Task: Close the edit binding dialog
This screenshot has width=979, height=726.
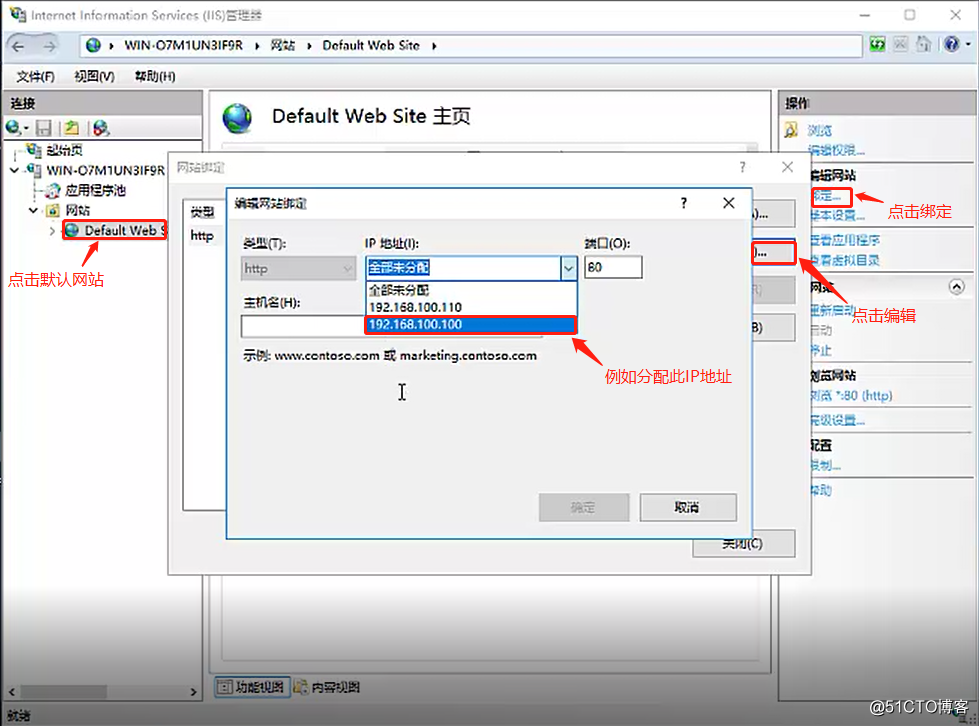Action: [729, 203]
